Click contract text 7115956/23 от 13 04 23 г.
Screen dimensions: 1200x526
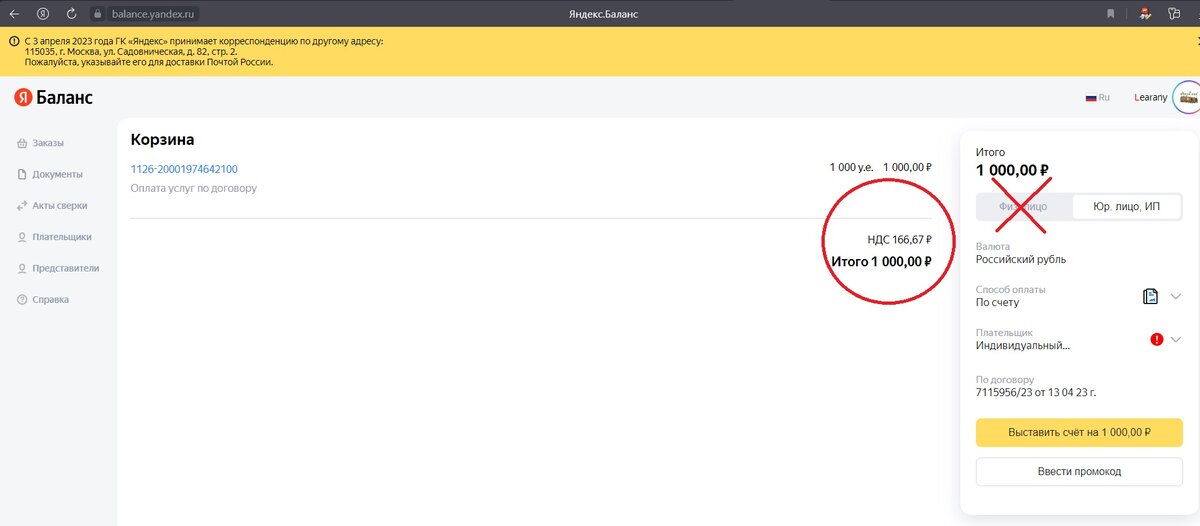1036,392
